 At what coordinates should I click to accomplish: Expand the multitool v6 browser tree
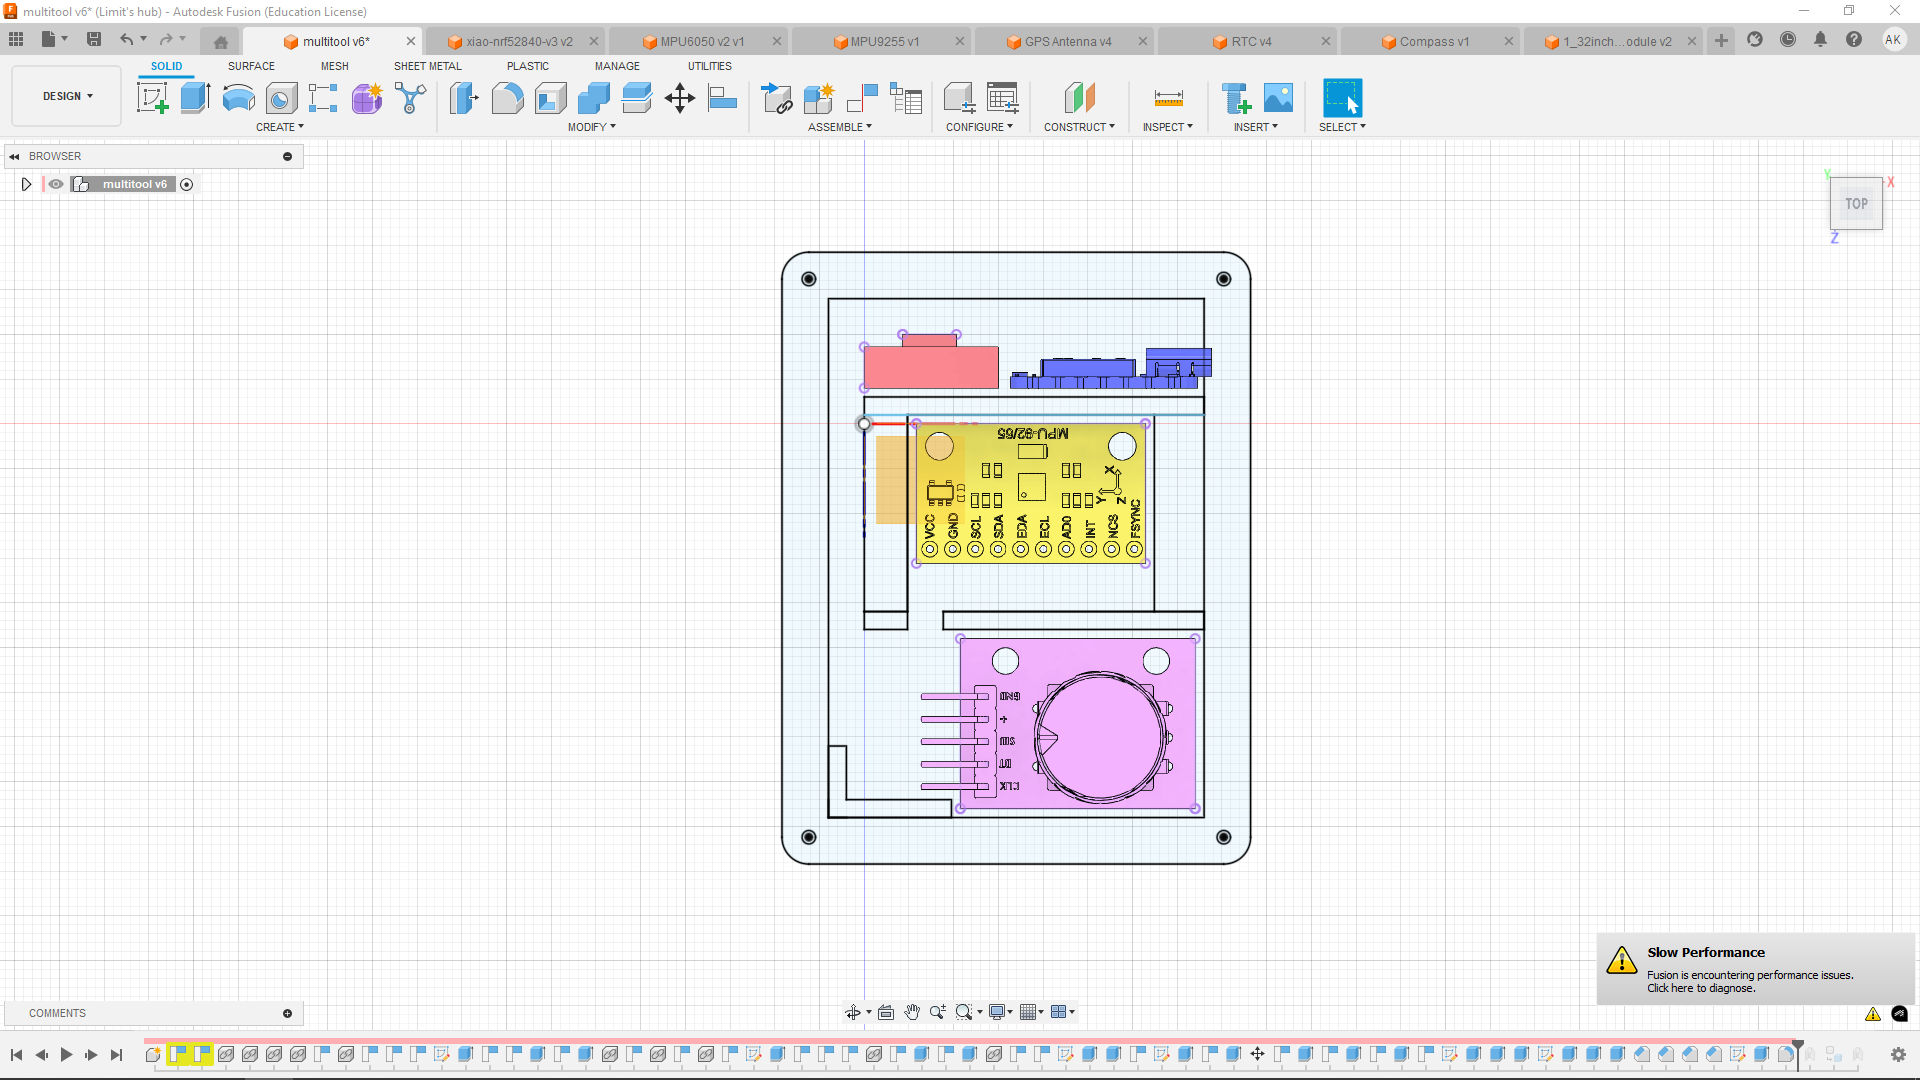[x=26, y=184]
